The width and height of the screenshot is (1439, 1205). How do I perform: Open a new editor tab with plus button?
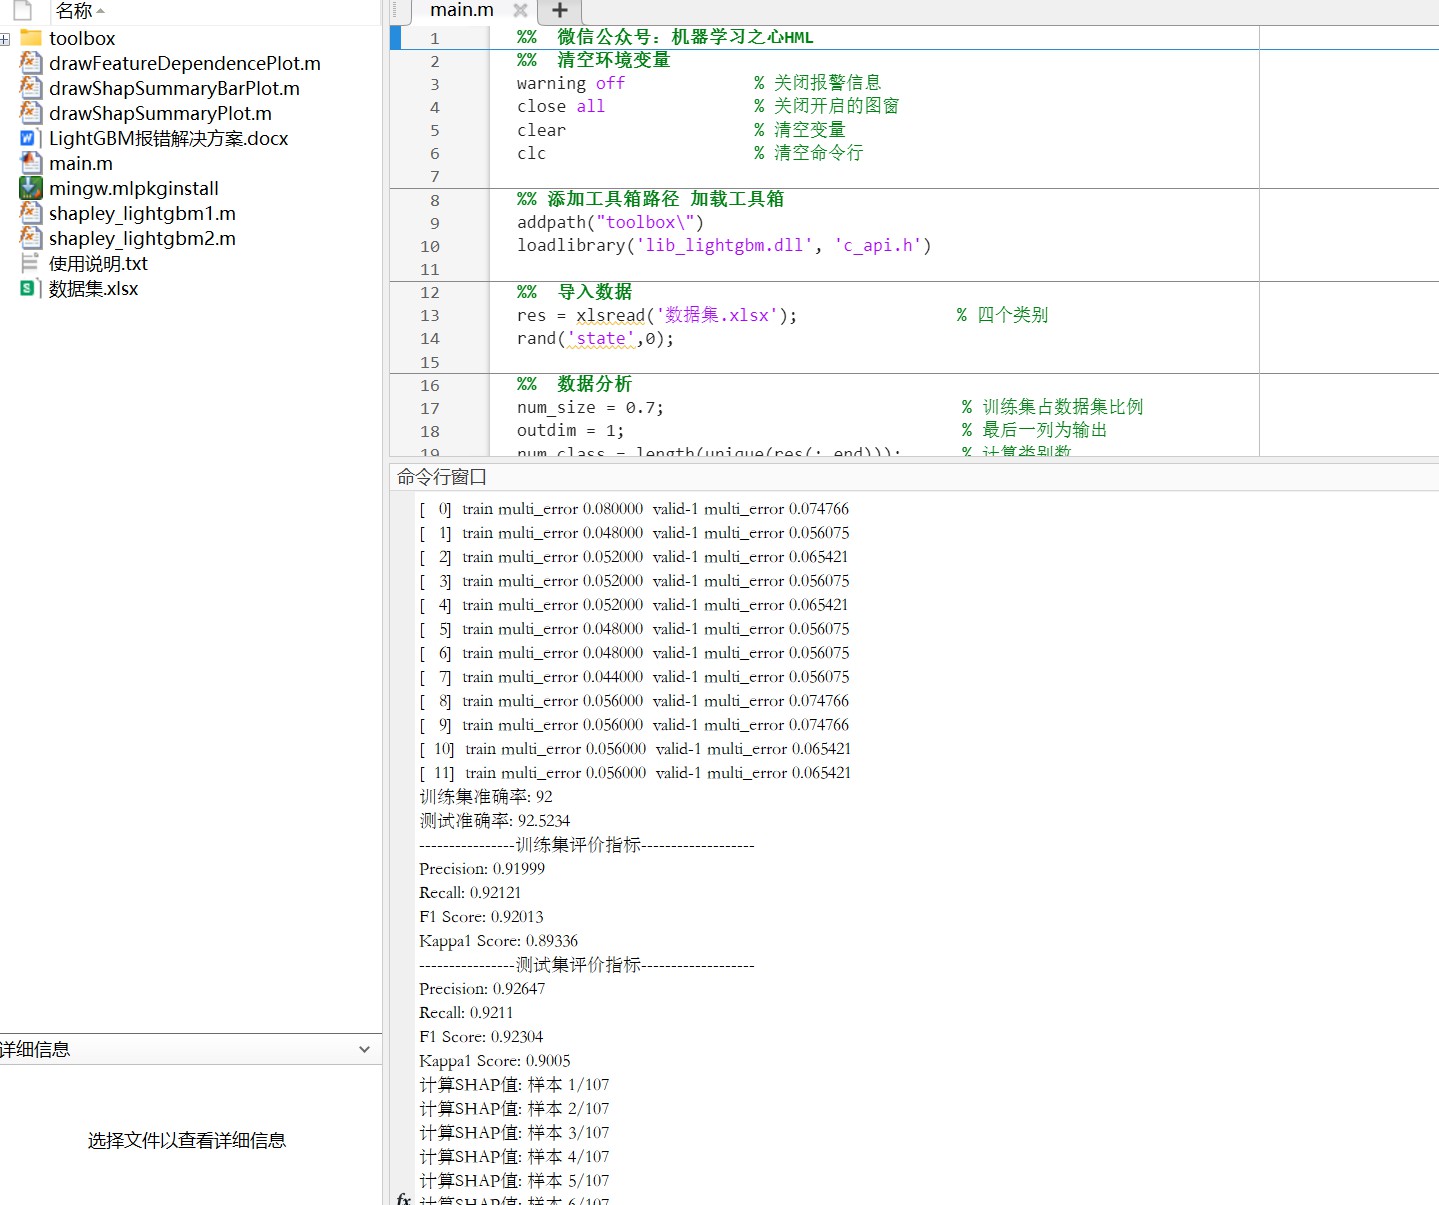[560, 10]
